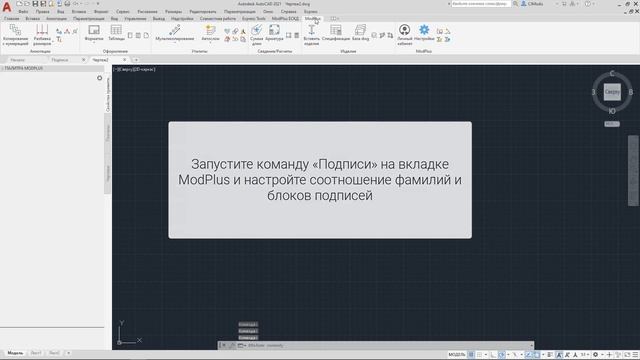Open the Автослои tool
640x360 pixels.
coord(210,33)
